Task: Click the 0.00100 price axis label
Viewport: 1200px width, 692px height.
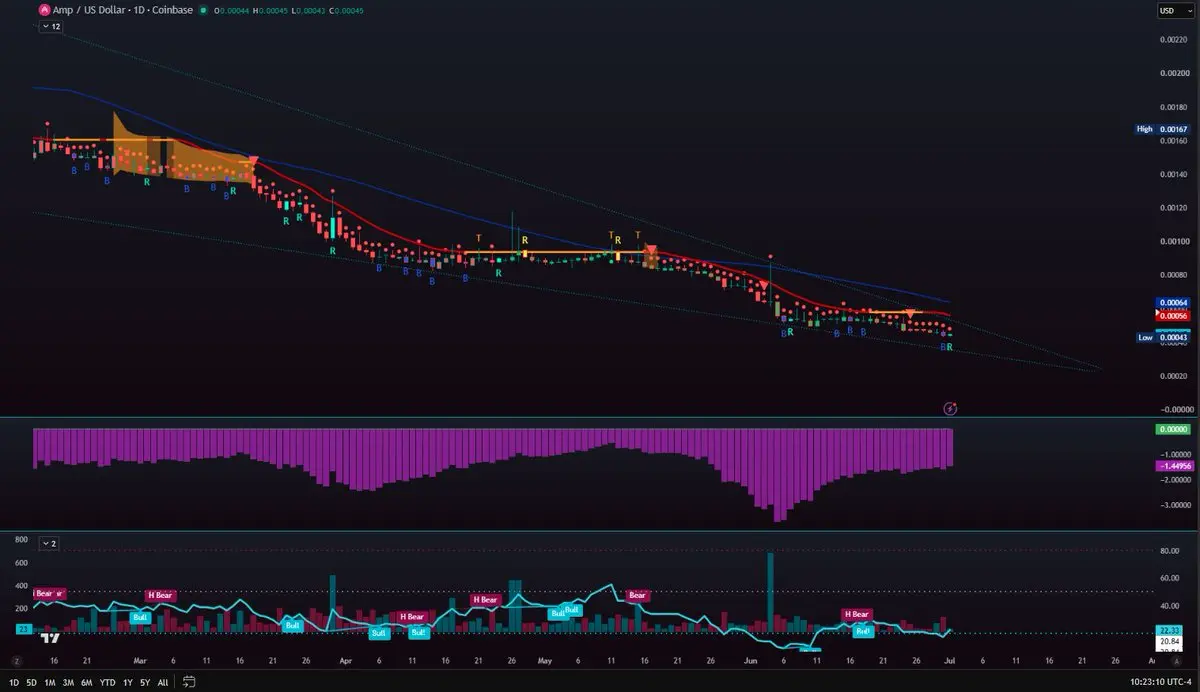Action: click(1174, 241)
